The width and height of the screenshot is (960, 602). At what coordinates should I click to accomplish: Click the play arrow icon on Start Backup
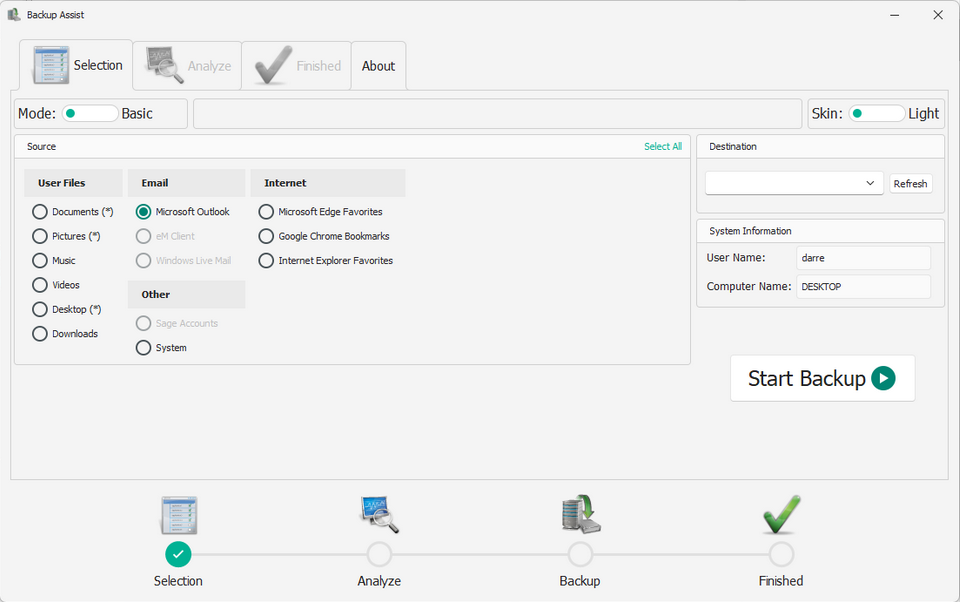pyautogui.click(x=883, y=378)
